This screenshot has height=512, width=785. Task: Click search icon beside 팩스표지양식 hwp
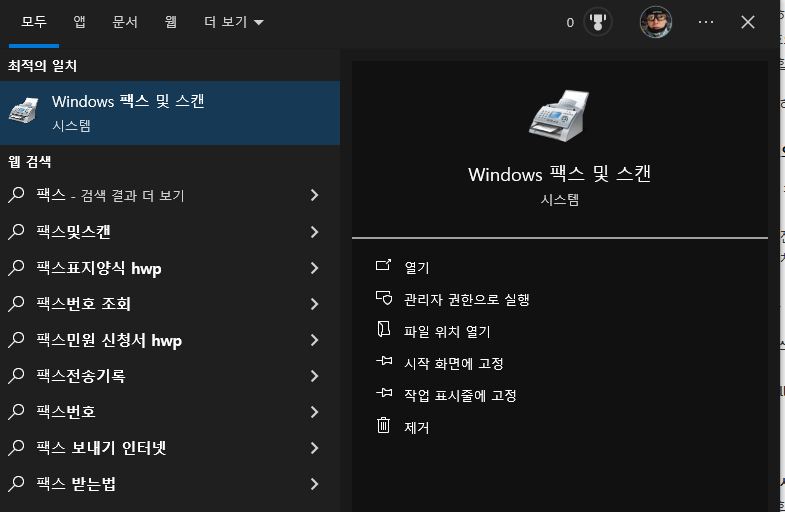(16, 268)
